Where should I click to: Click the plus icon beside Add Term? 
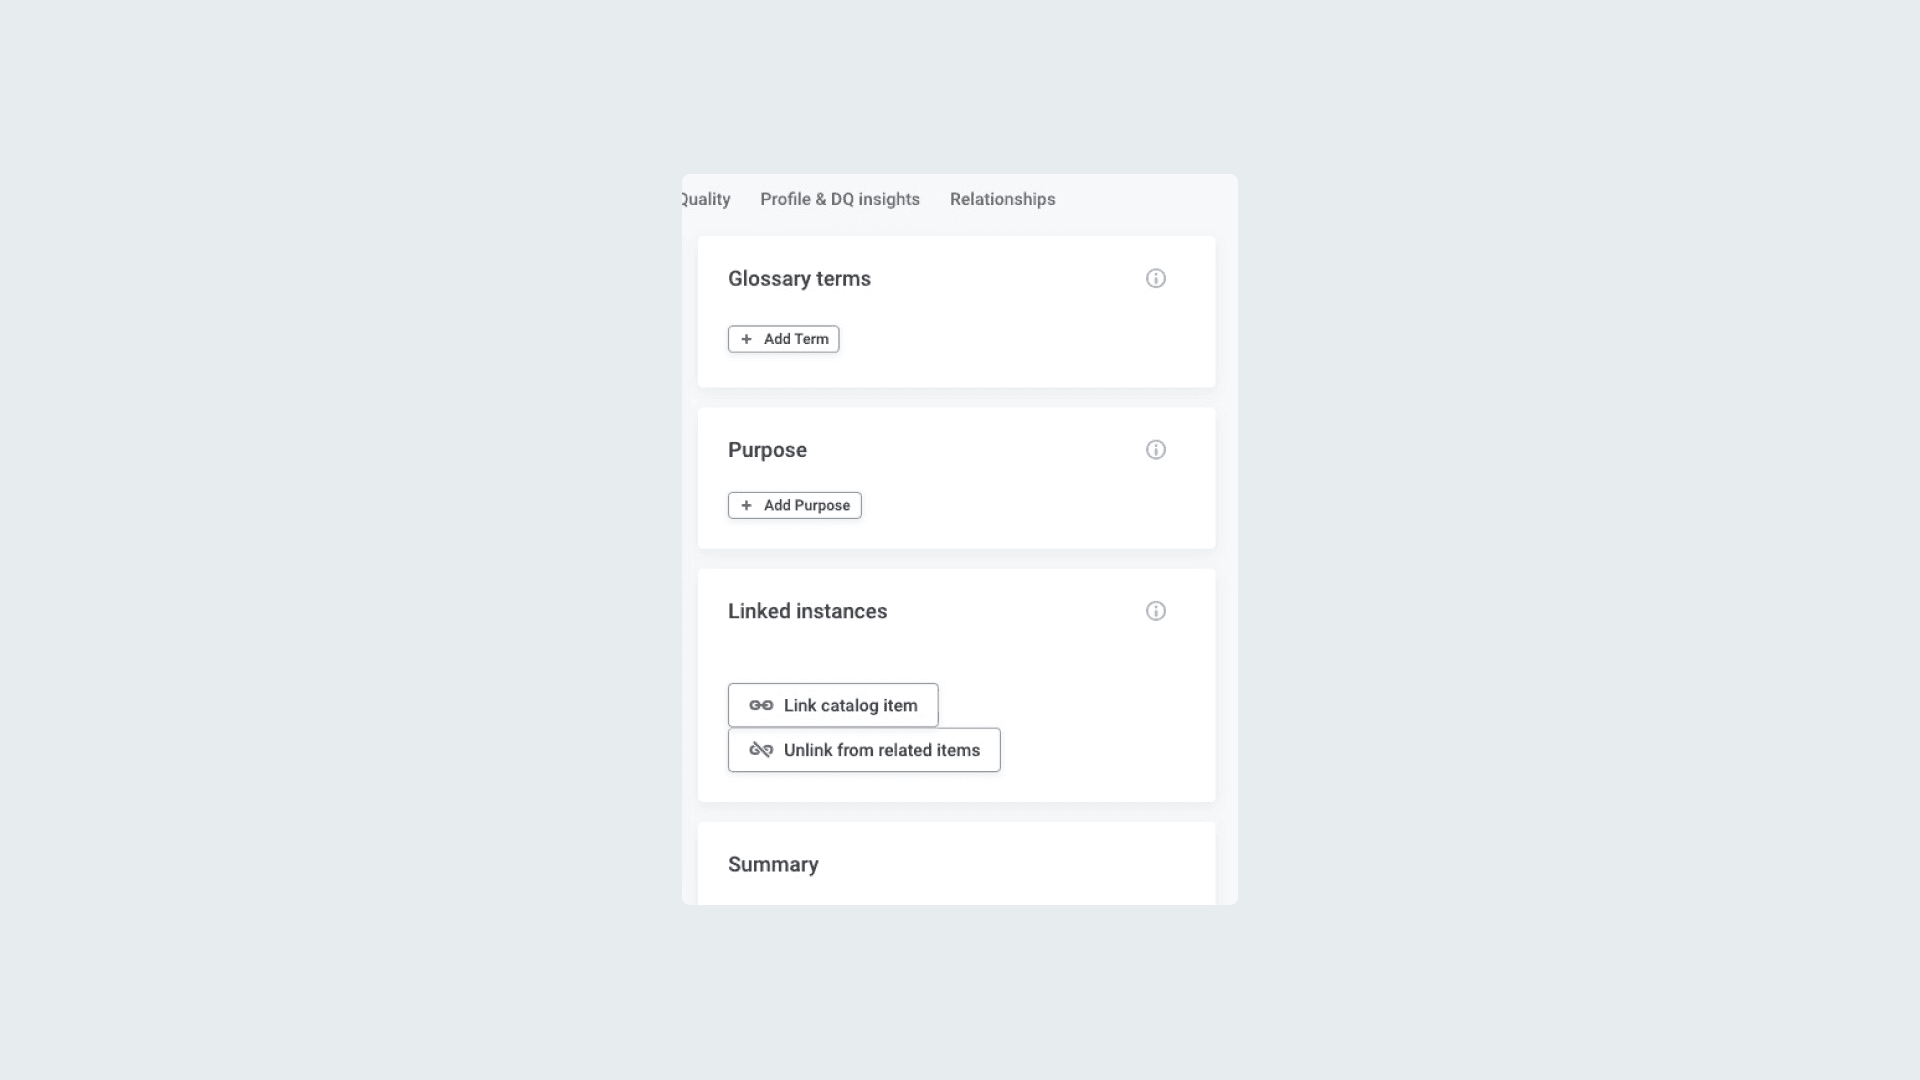[746, 339]
